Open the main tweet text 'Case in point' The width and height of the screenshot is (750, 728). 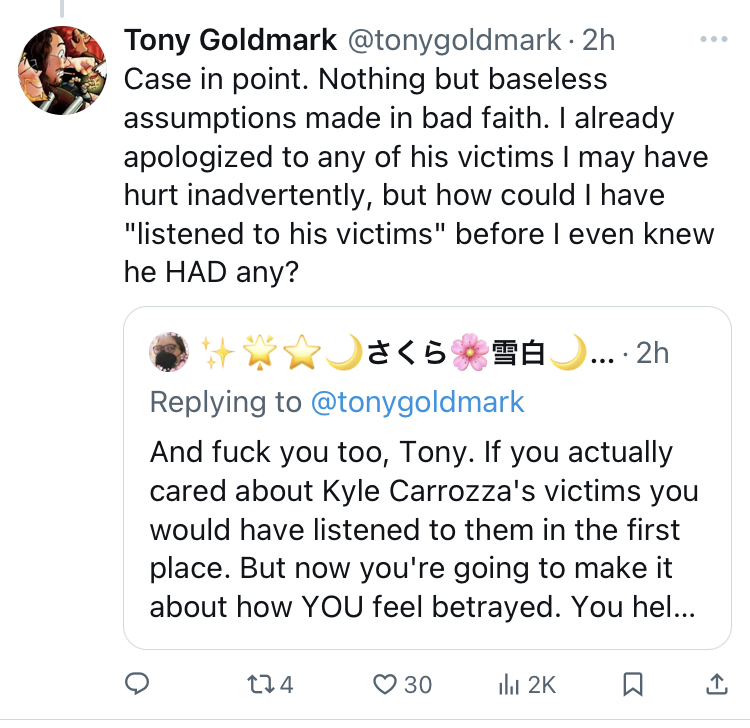(x=419, y=176)
